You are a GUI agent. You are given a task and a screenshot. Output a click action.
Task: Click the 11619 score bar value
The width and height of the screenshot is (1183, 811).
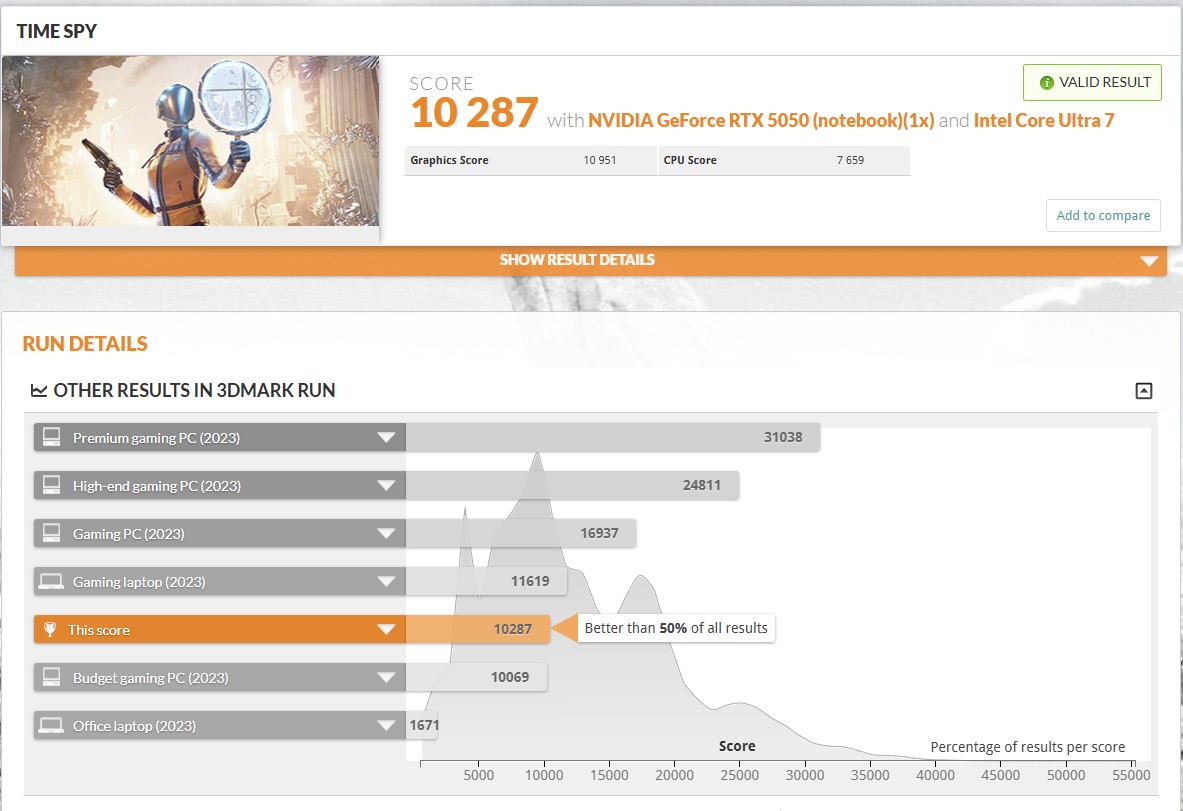[530, 582]
